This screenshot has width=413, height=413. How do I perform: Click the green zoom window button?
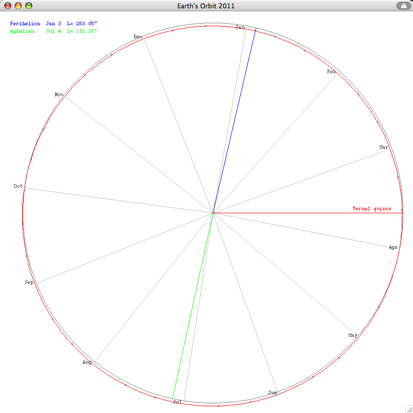pyautogui.click(x=29, y=6)
